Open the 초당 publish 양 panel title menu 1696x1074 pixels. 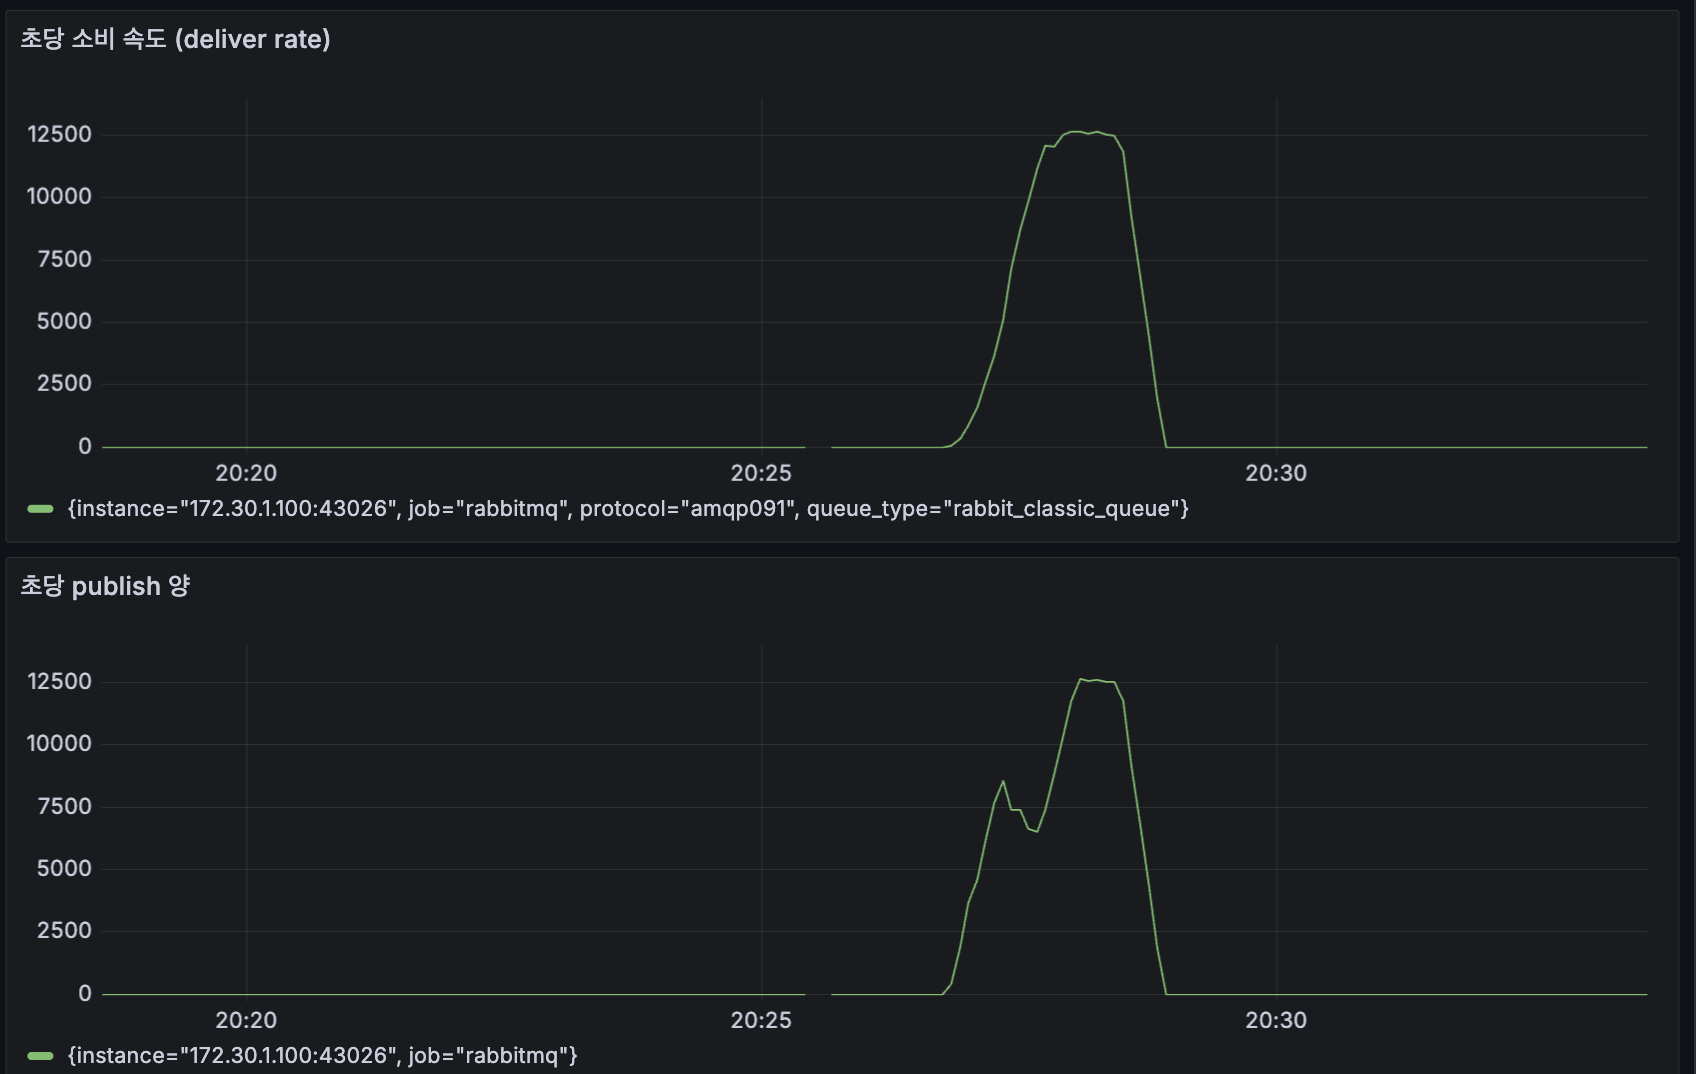pos(105,587)
